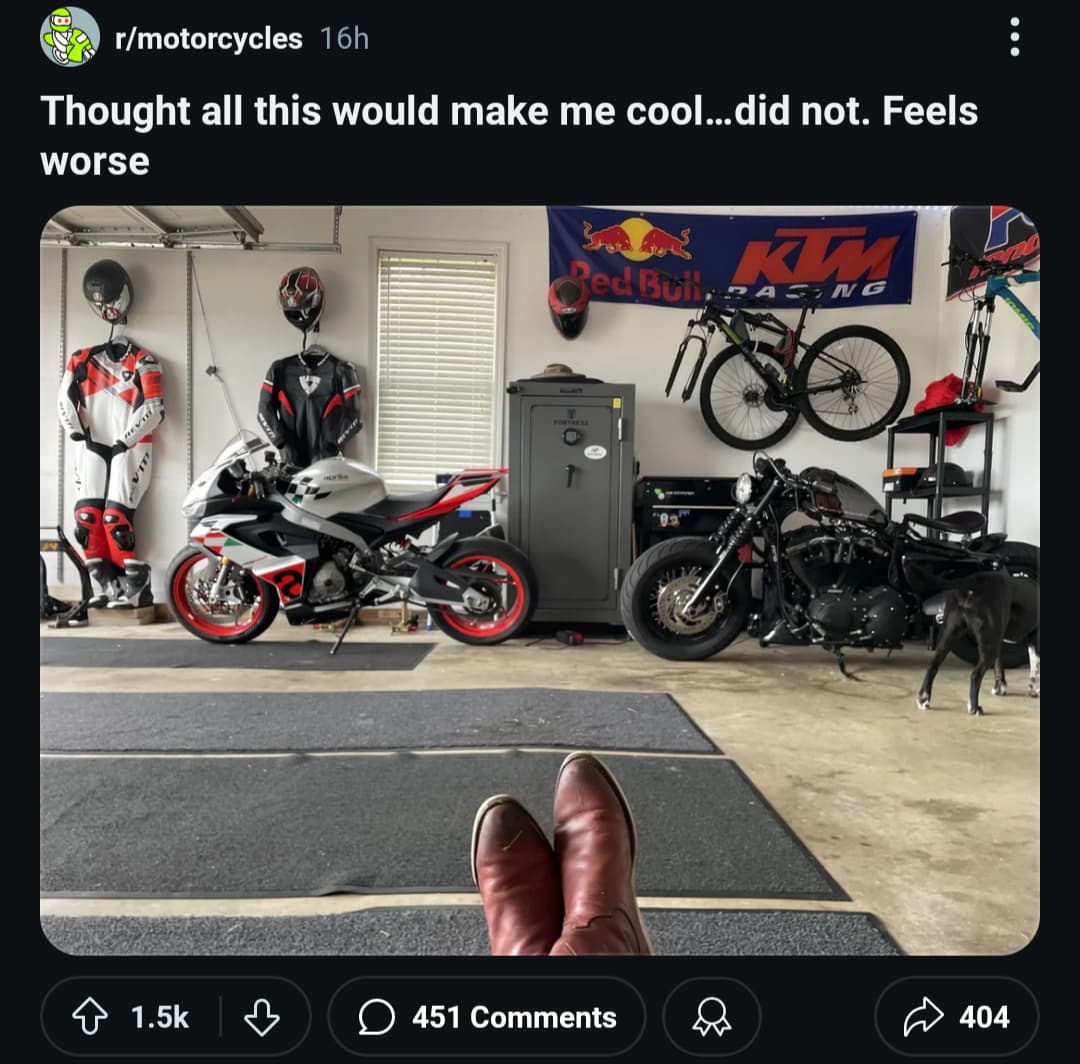Open the three-dot post options menu
This screenshot has height=1064, width=1080.
point(1014,37)
